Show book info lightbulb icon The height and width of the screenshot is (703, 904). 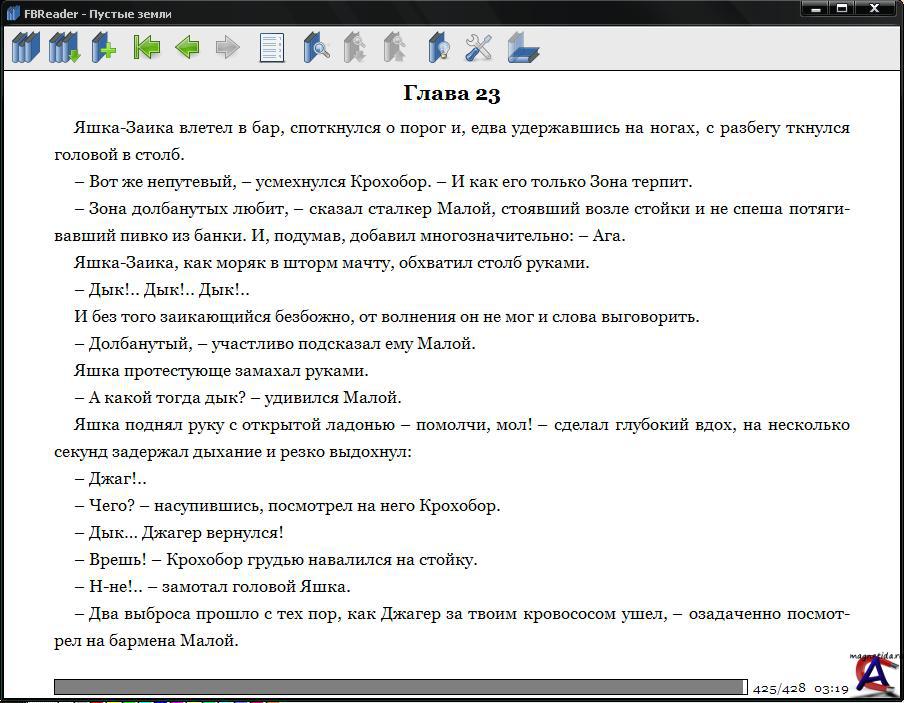[x=438, y=47]
